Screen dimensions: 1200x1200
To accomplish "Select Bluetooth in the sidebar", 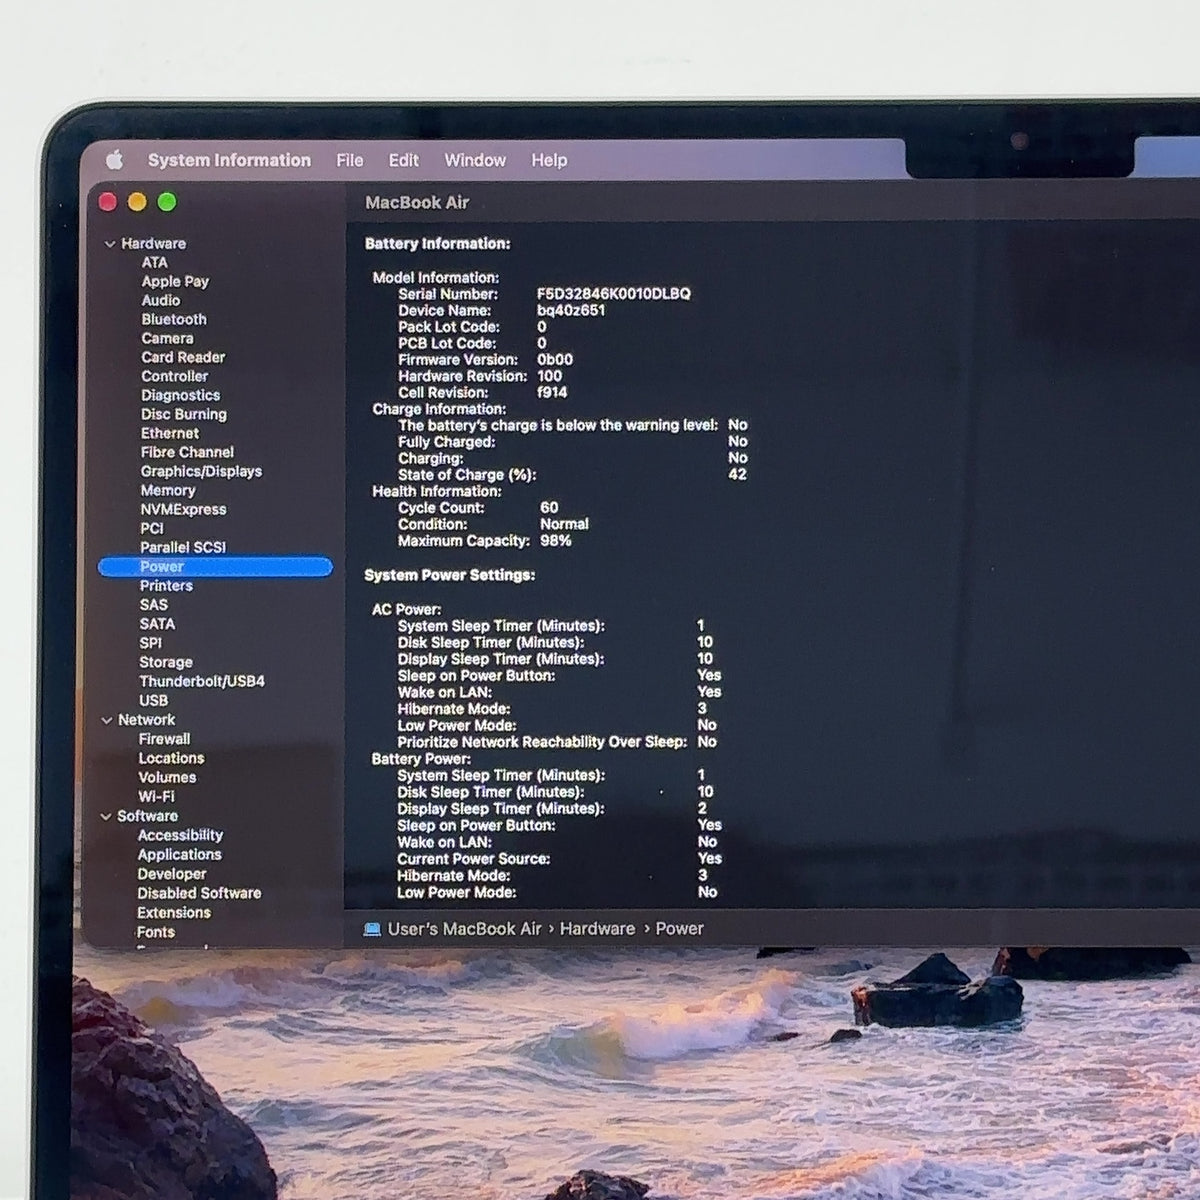I will point(174,320).
